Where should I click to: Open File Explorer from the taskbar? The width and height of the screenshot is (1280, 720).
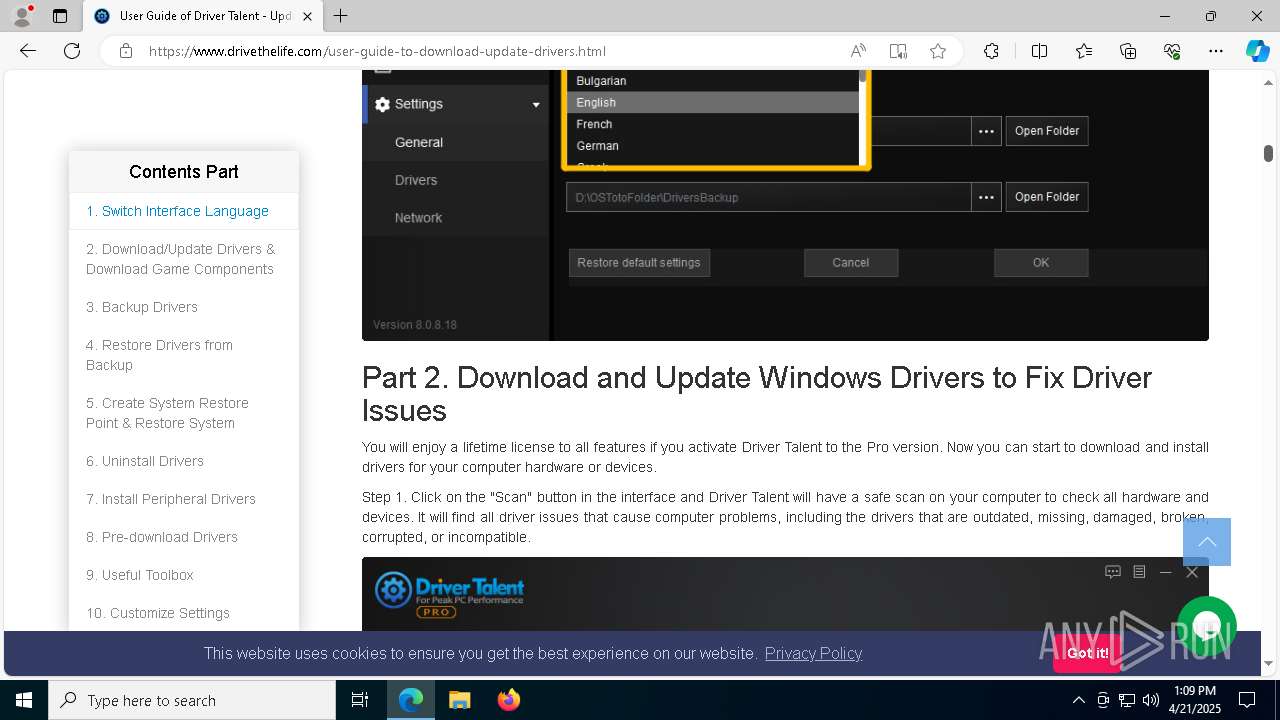point(459,700)
